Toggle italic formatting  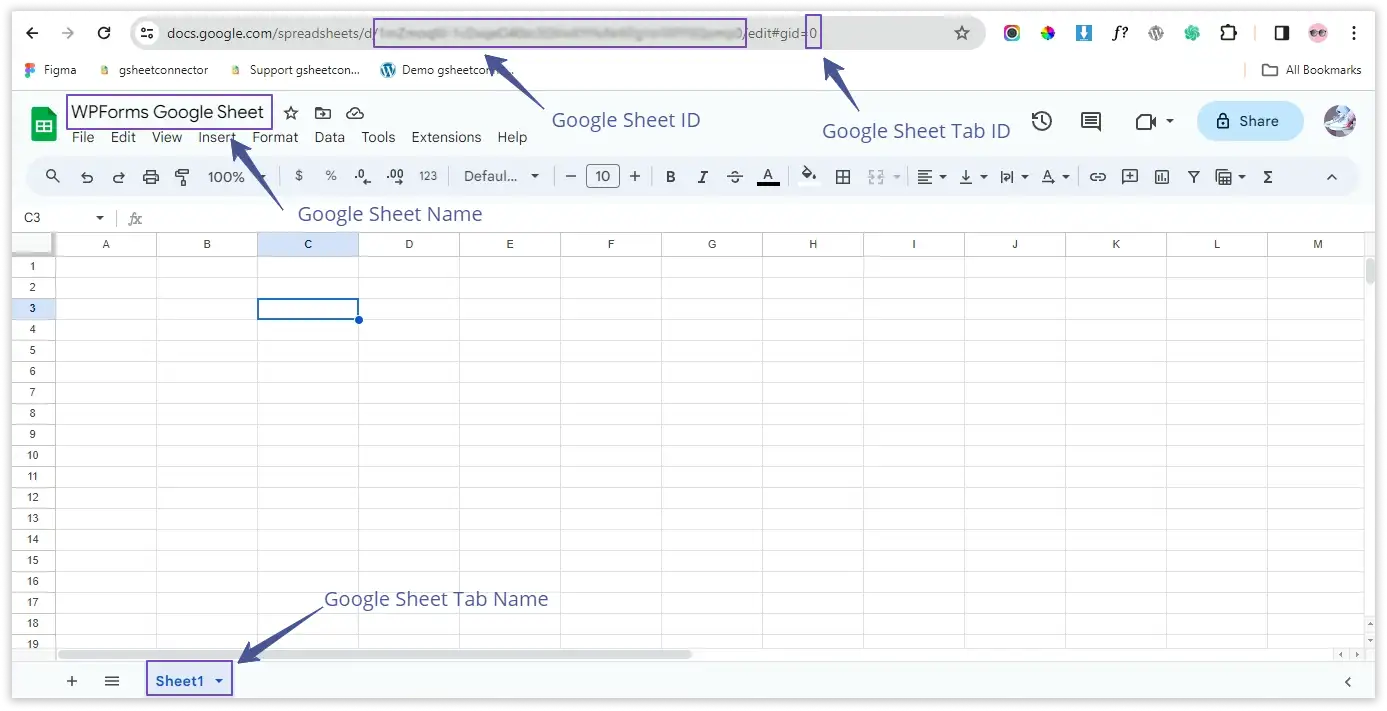pyautogui.click(x=703, y=177)
